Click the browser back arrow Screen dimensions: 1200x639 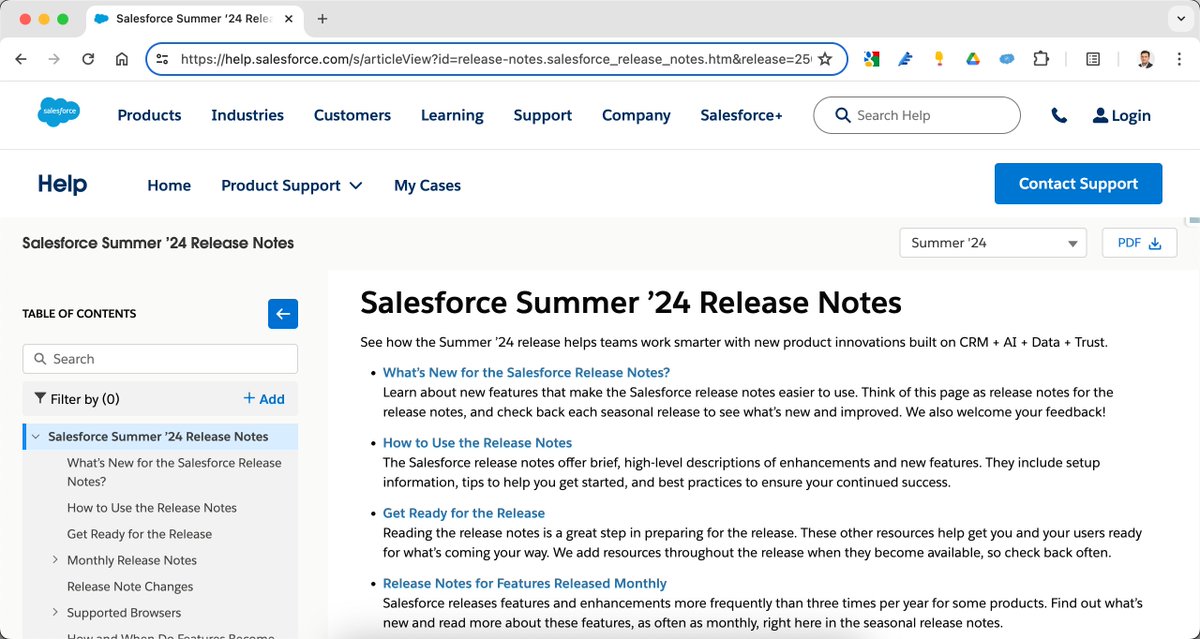click(x=21, y=59)
